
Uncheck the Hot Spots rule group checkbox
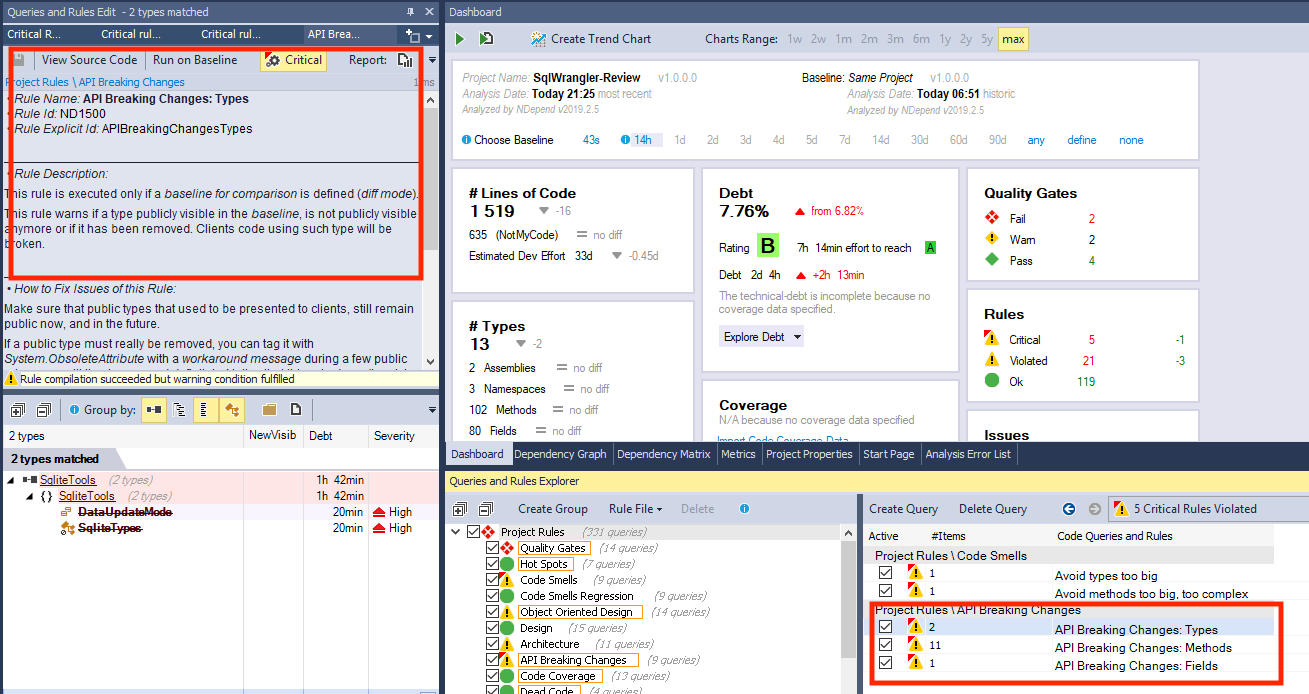tap(492, 564)
